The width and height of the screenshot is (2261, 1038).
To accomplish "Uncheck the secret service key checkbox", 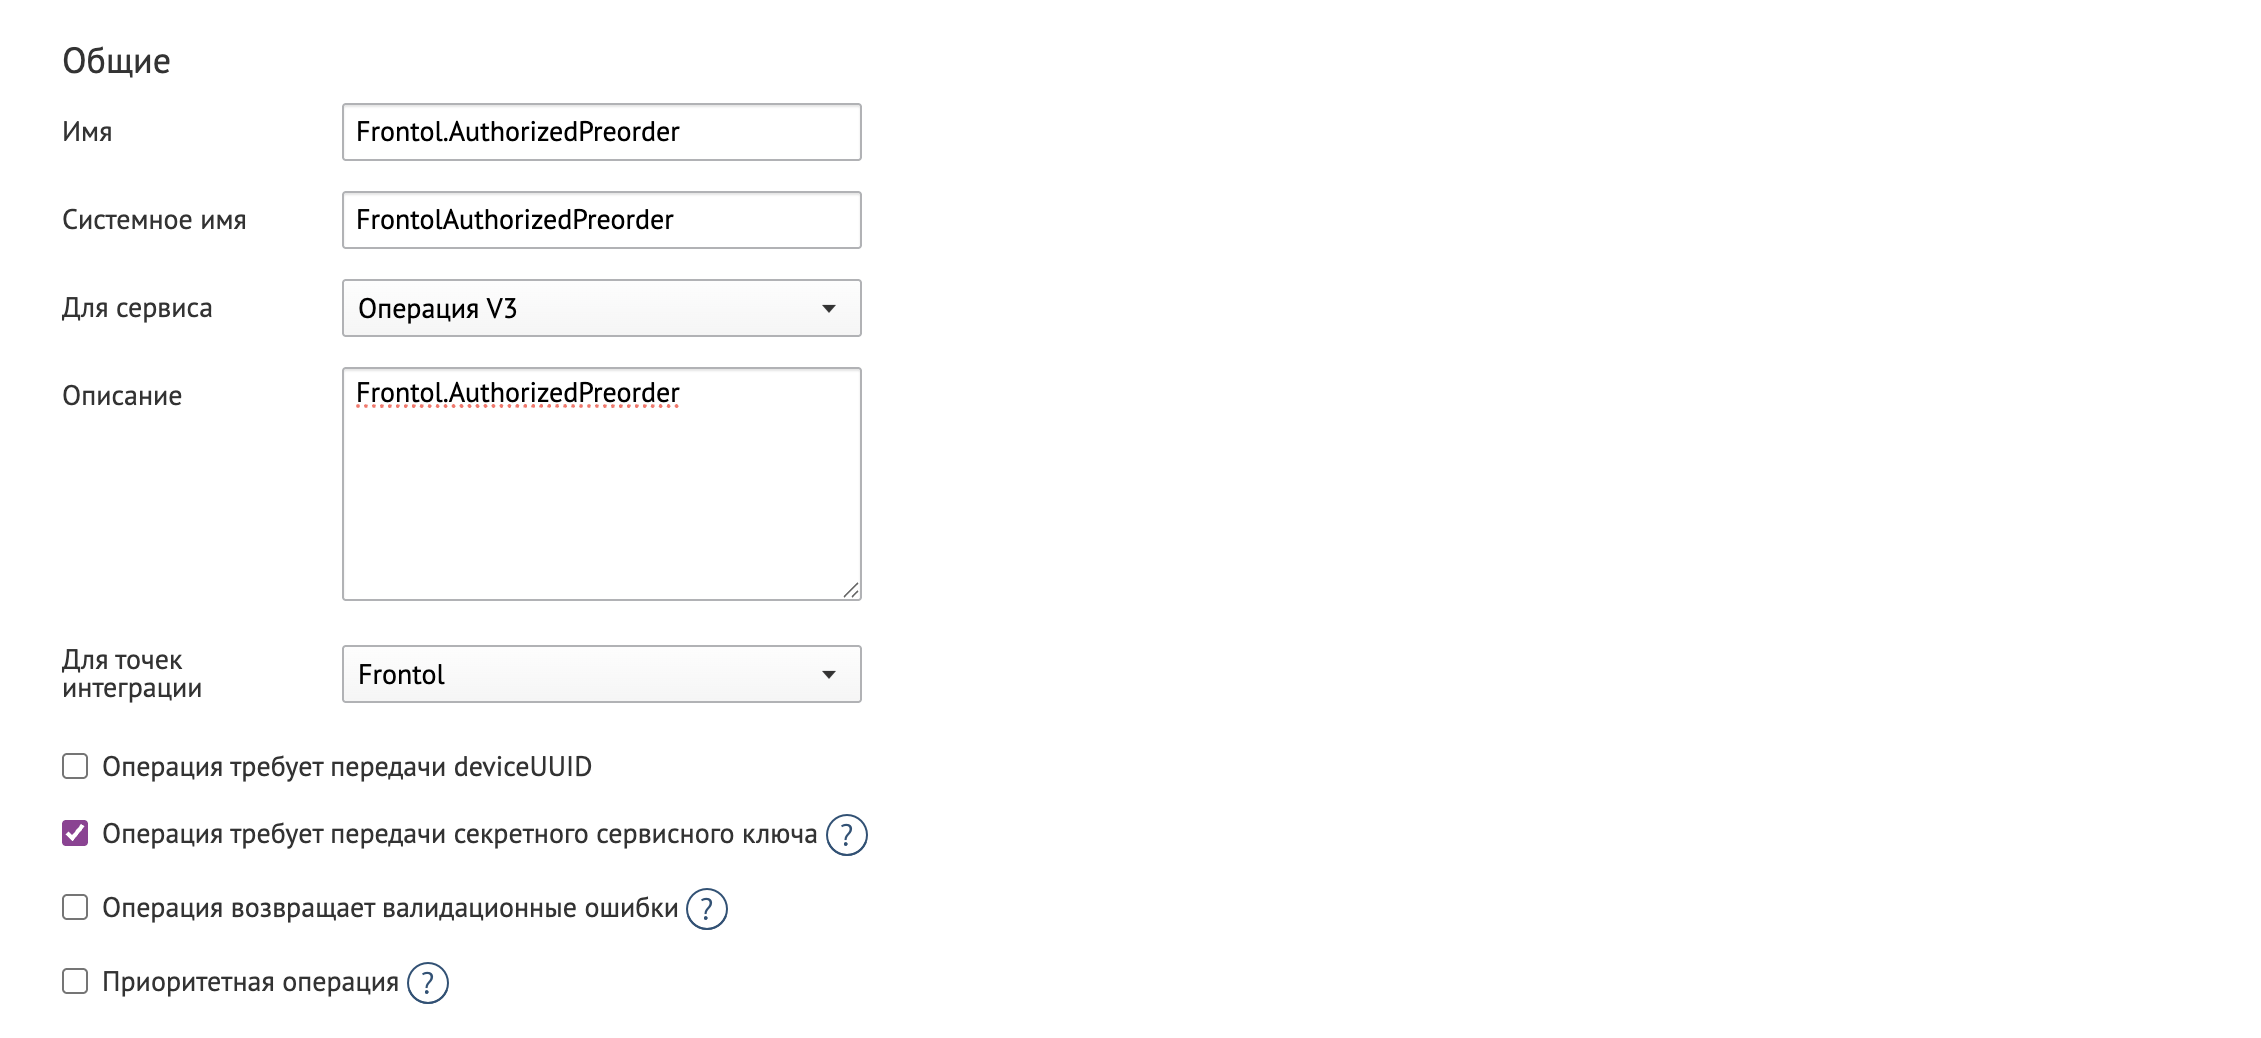I will (x=75, y=834).
